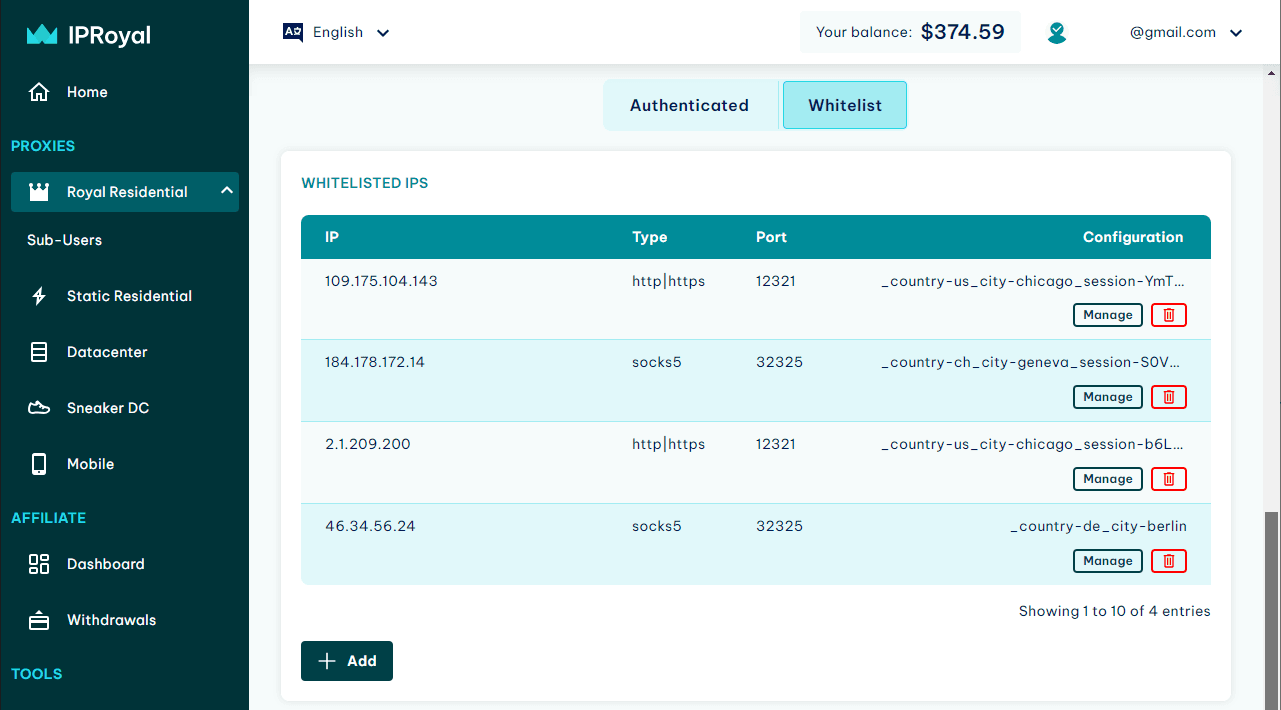Delete whitelisted IP 2.1.209.200

1169,479
